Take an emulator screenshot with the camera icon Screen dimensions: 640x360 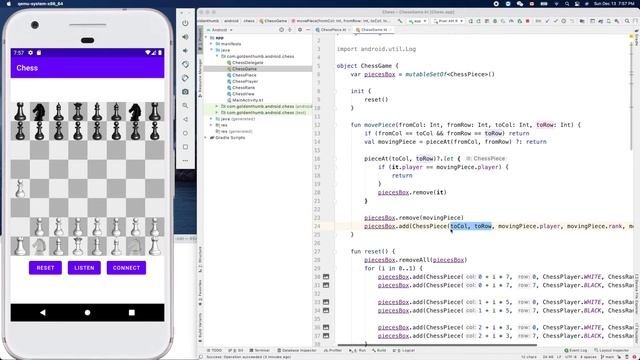185,92
